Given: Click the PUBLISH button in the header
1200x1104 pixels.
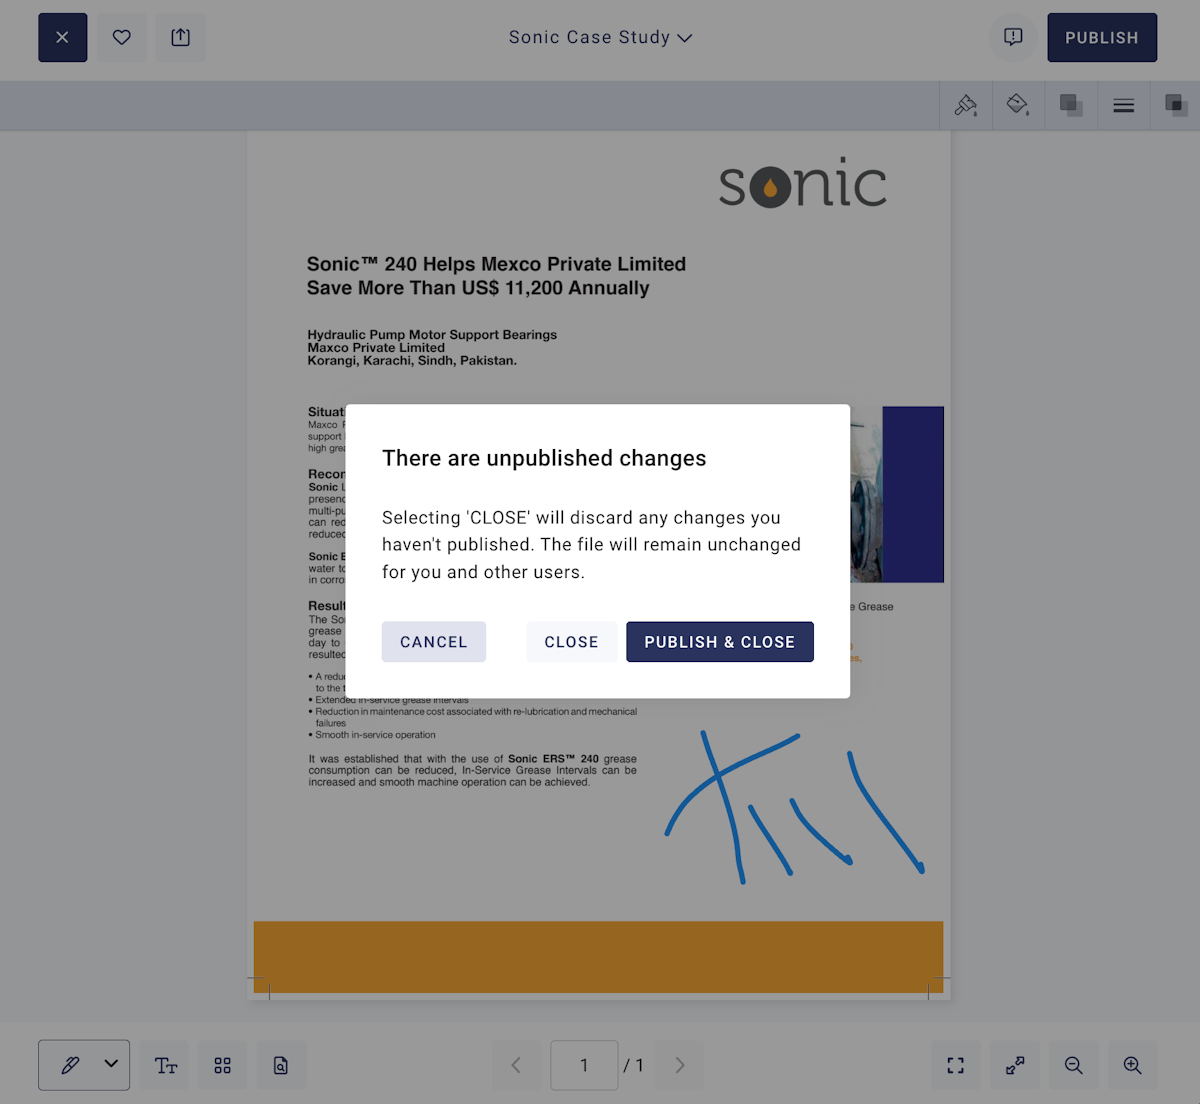Looking at the screenshot, I should pyautogui.click(x=1102, y=38).
